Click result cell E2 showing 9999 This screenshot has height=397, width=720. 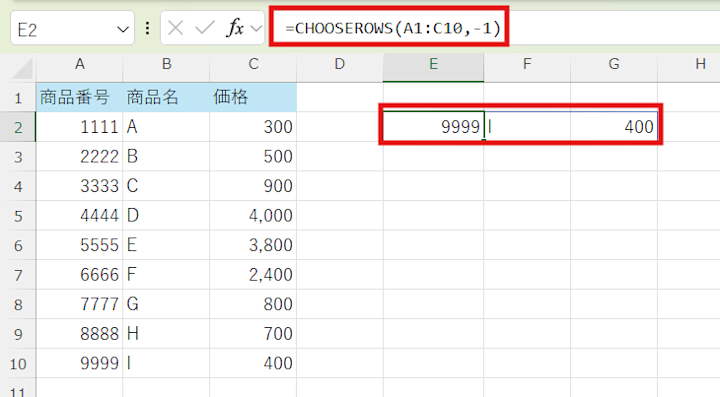pos(433,127)
